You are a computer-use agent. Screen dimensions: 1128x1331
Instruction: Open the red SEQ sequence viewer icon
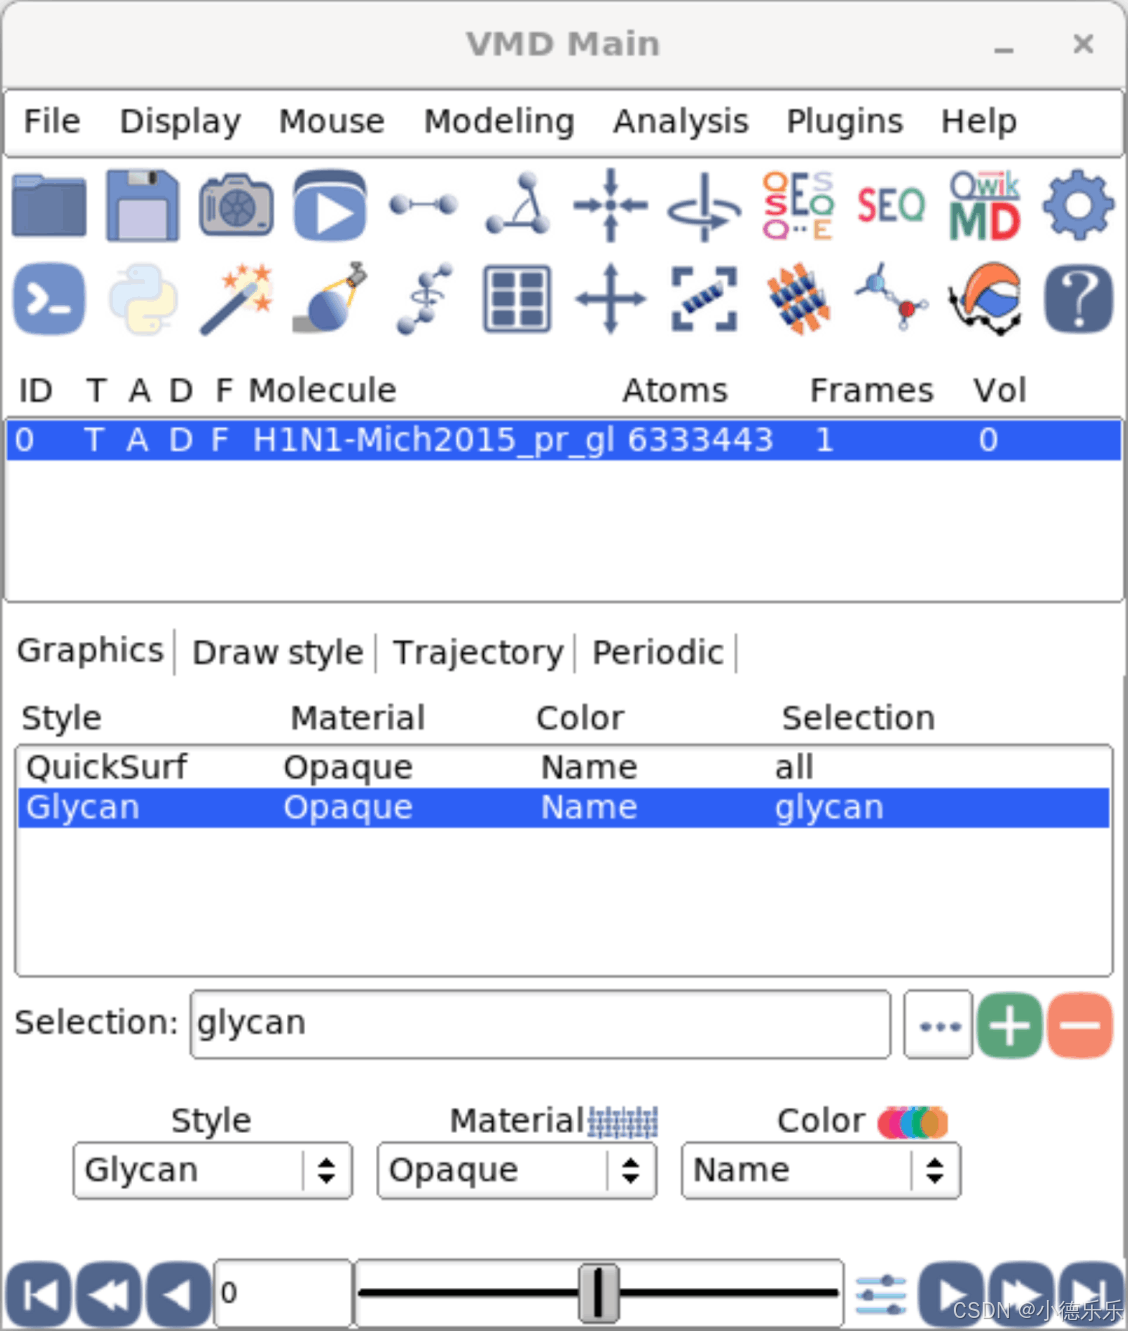pyautogui.click(x=891, y=206)
